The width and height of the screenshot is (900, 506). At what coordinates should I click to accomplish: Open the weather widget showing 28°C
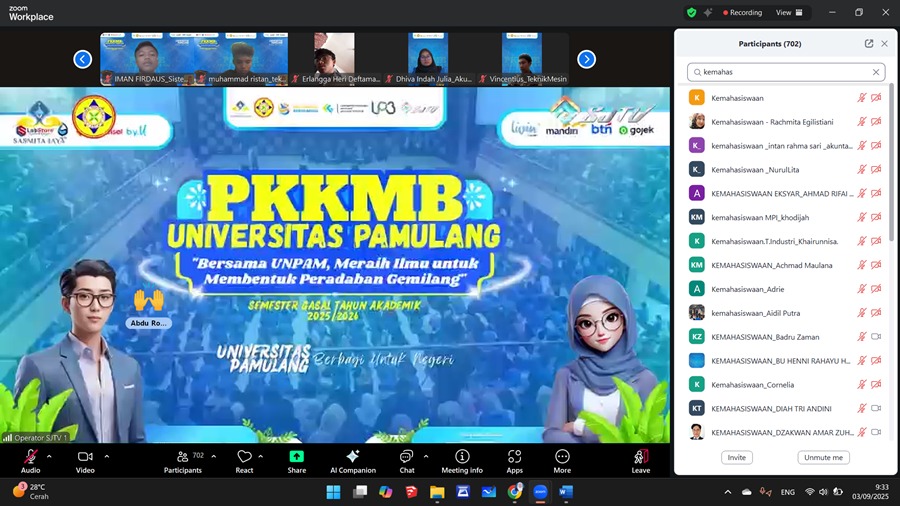(x=30, y=492)
